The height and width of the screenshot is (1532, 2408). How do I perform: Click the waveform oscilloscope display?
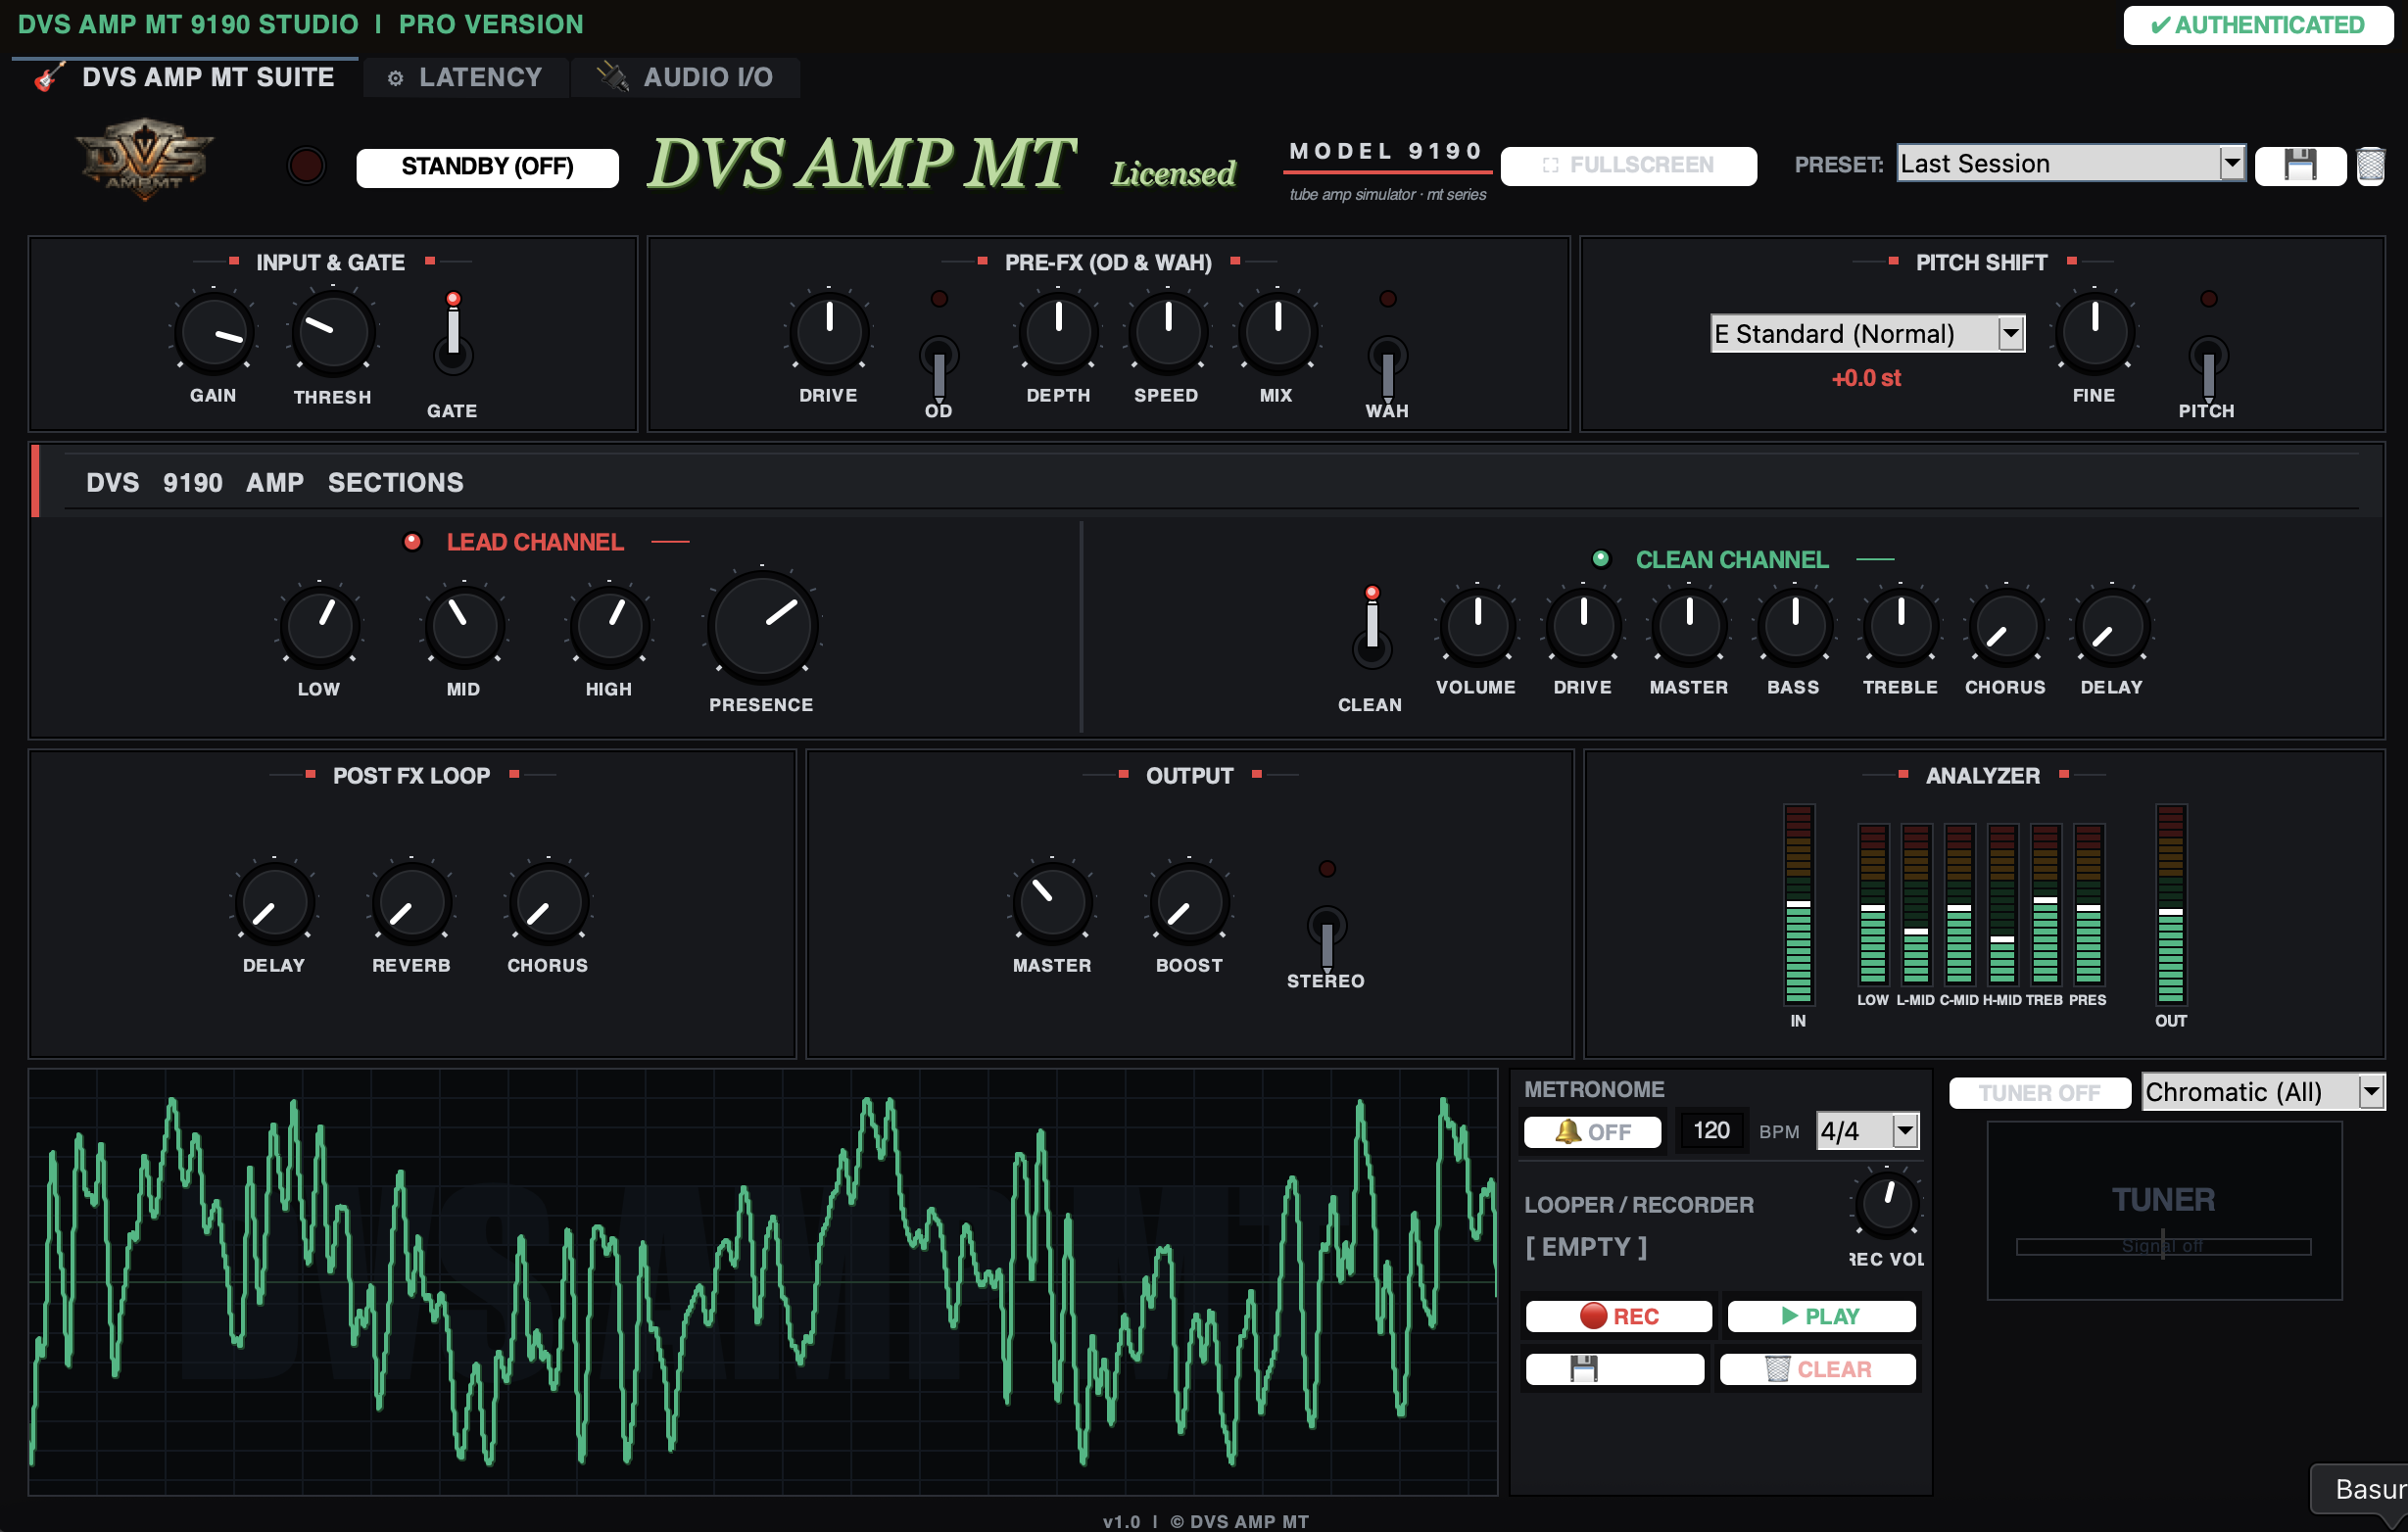pyautogui.click(x=763, y=1282)
